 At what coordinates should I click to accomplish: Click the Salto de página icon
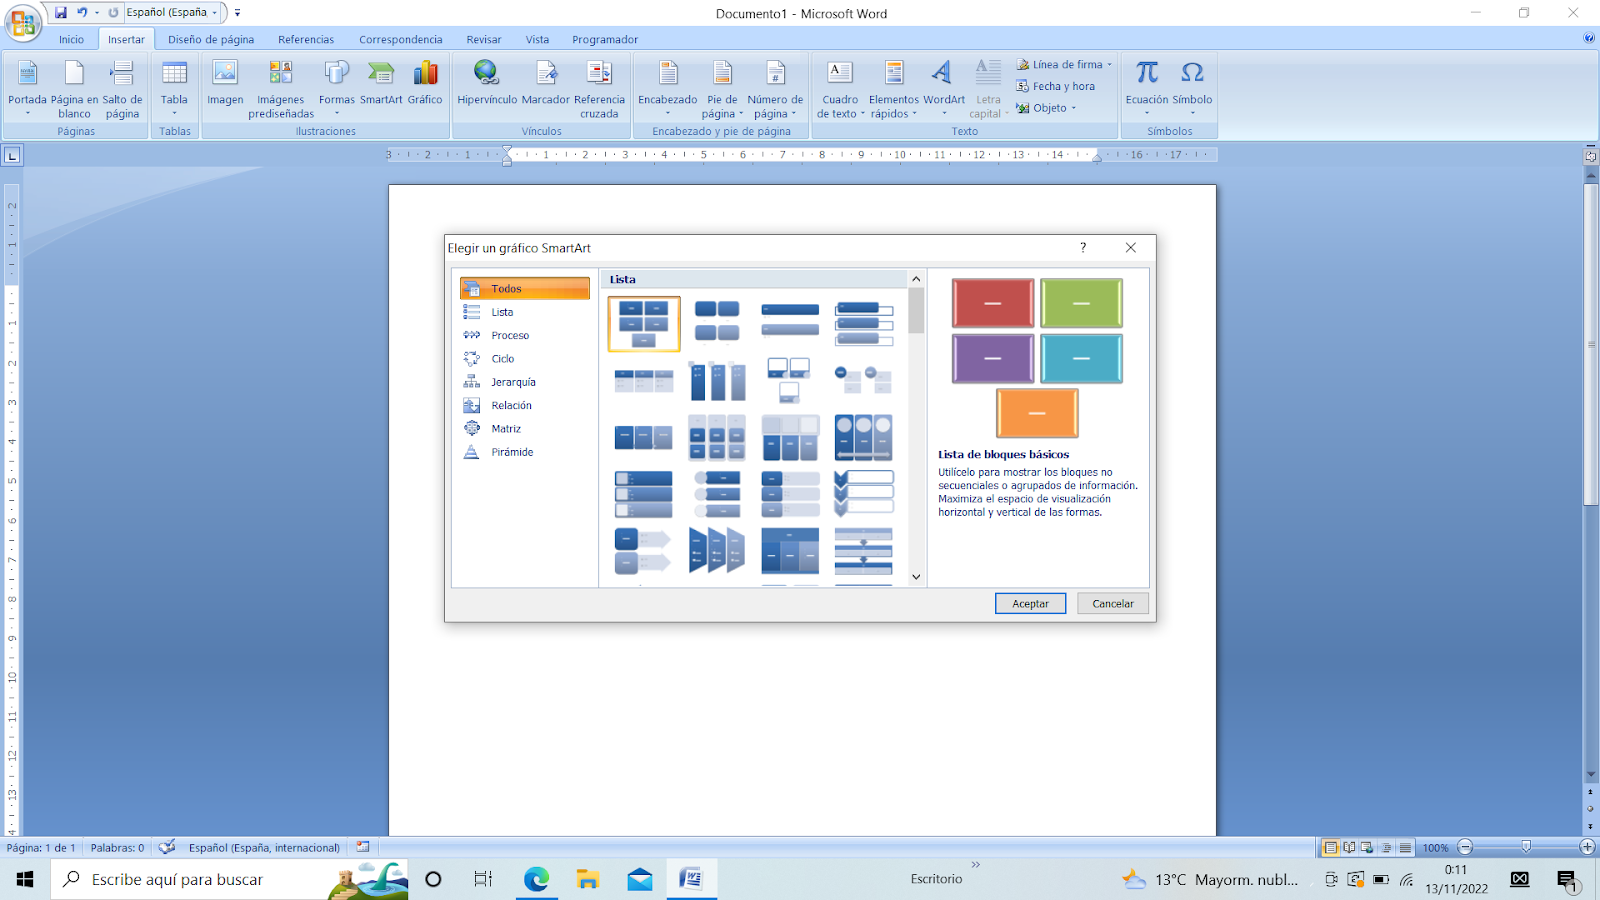coord(122,74)
